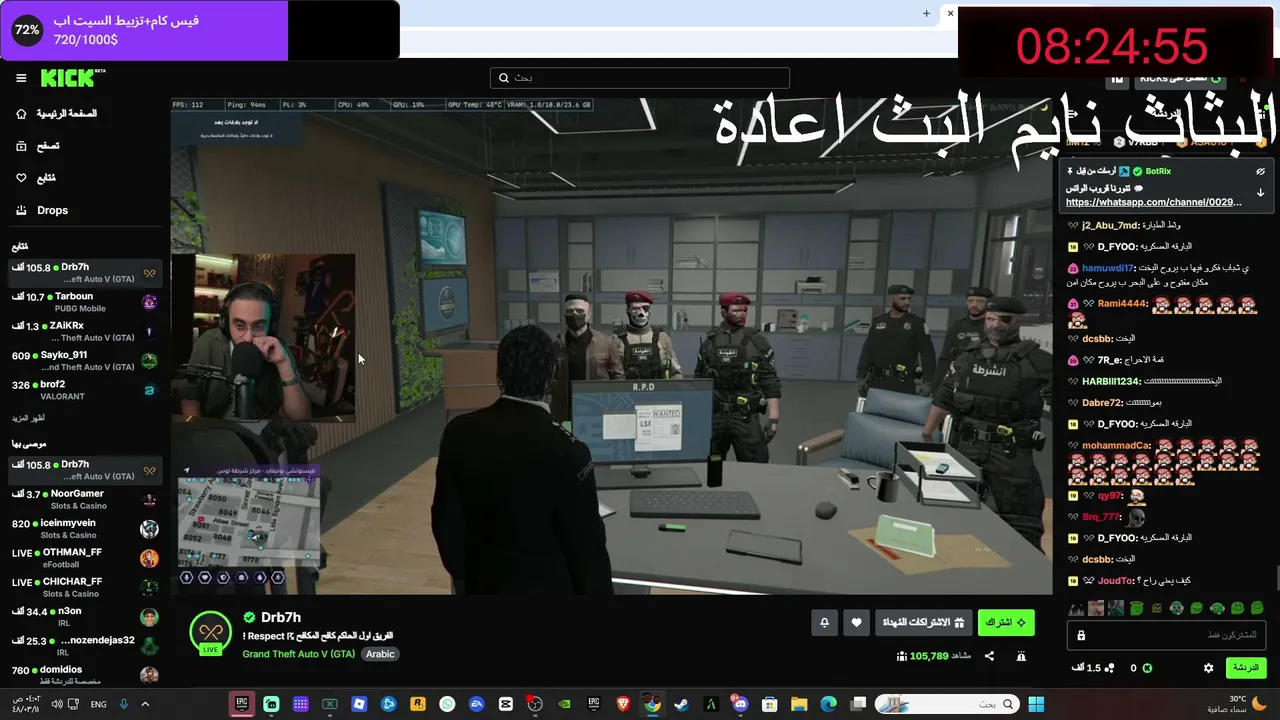Click the share stream icon
1280x720 pixels.
pos(989,656)
